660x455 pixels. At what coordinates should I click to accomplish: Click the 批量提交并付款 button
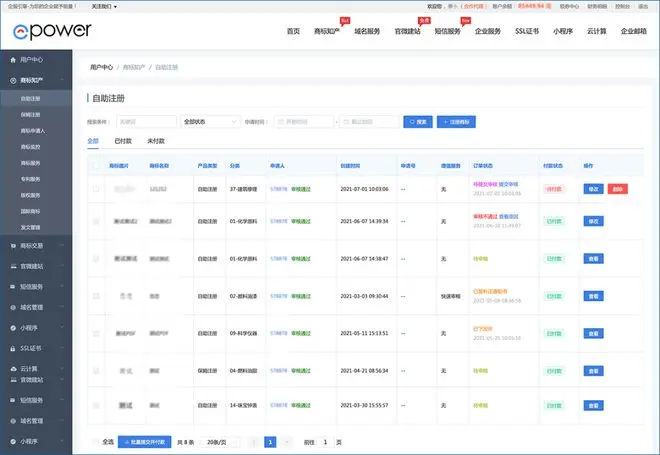click(144, 441)
